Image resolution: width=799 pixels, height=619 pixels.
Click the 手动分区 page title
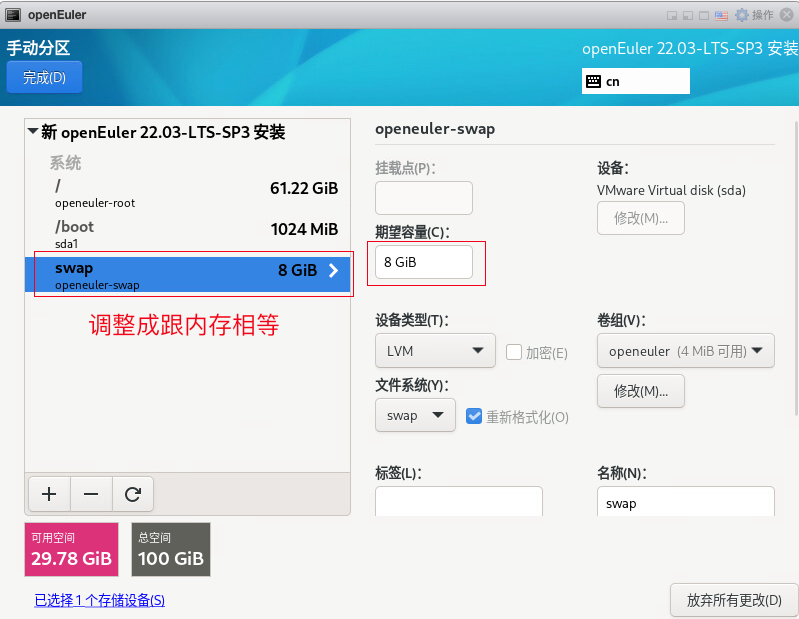(38, 48)
